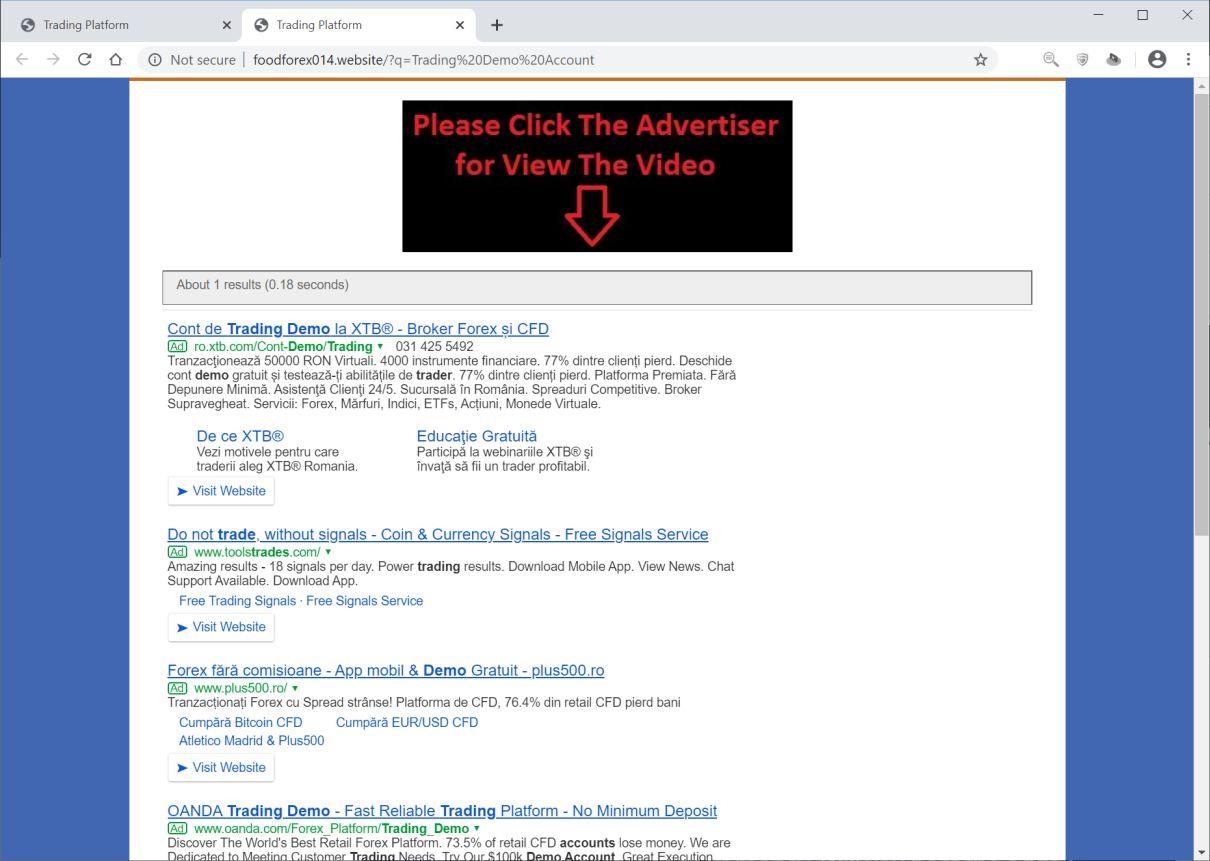
Task: Close the active second Trading Platform tab
Action: (460, 25)
